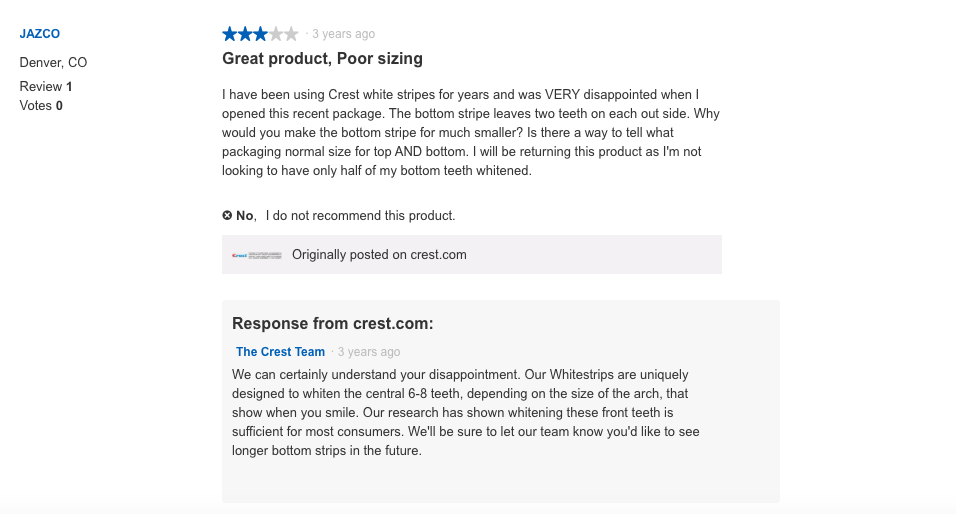Open the JAZCO reviewer profile
956x514 pixels.
coord(40,34)
